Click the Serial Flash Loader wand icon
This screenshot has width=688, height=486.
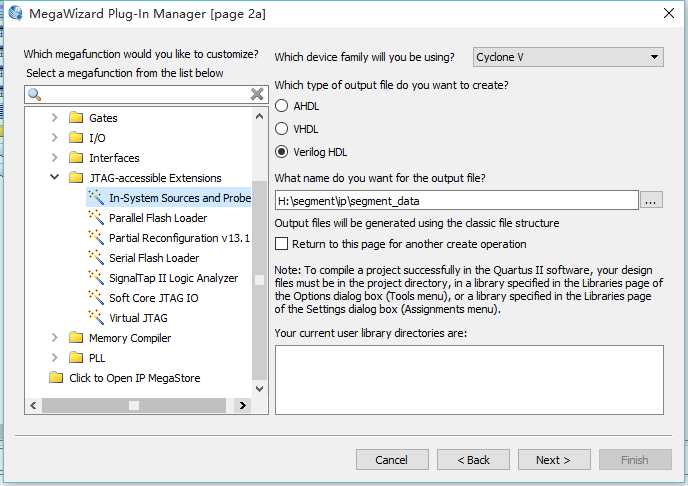click(96, 257)
